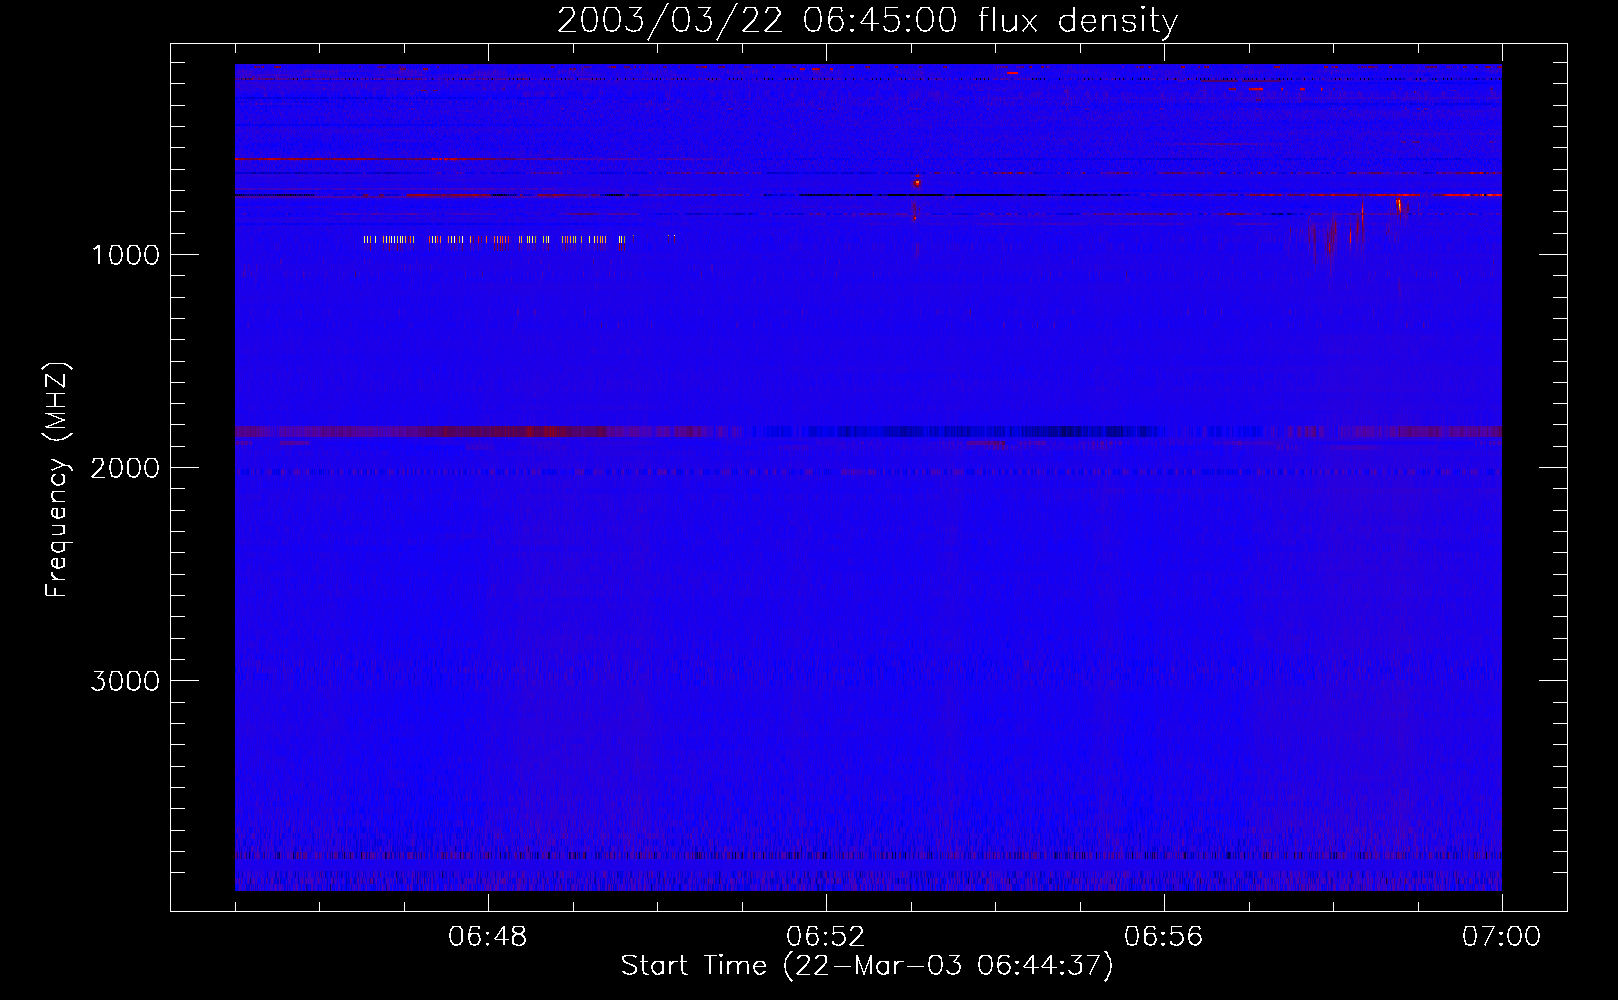Click the 06:52 time tick label
Screen dimensions: 1618x1000
click(826, 937)
